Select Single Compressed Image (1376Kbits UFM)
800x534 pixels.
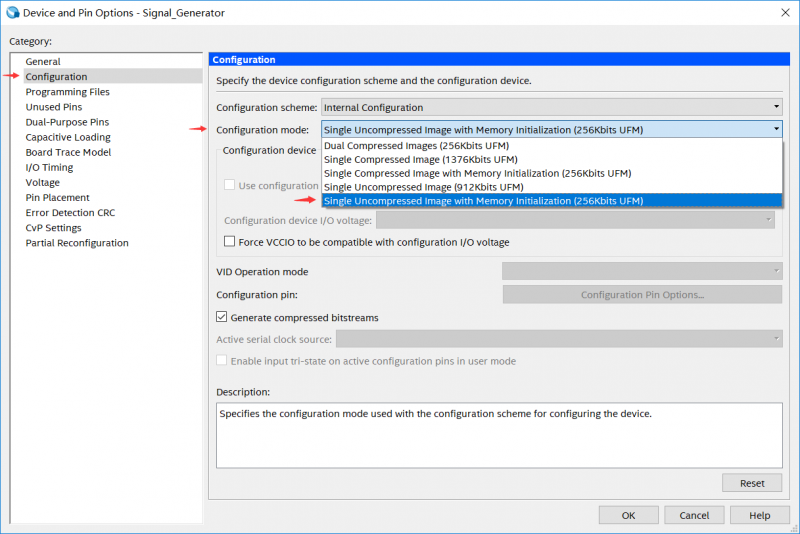421,159
